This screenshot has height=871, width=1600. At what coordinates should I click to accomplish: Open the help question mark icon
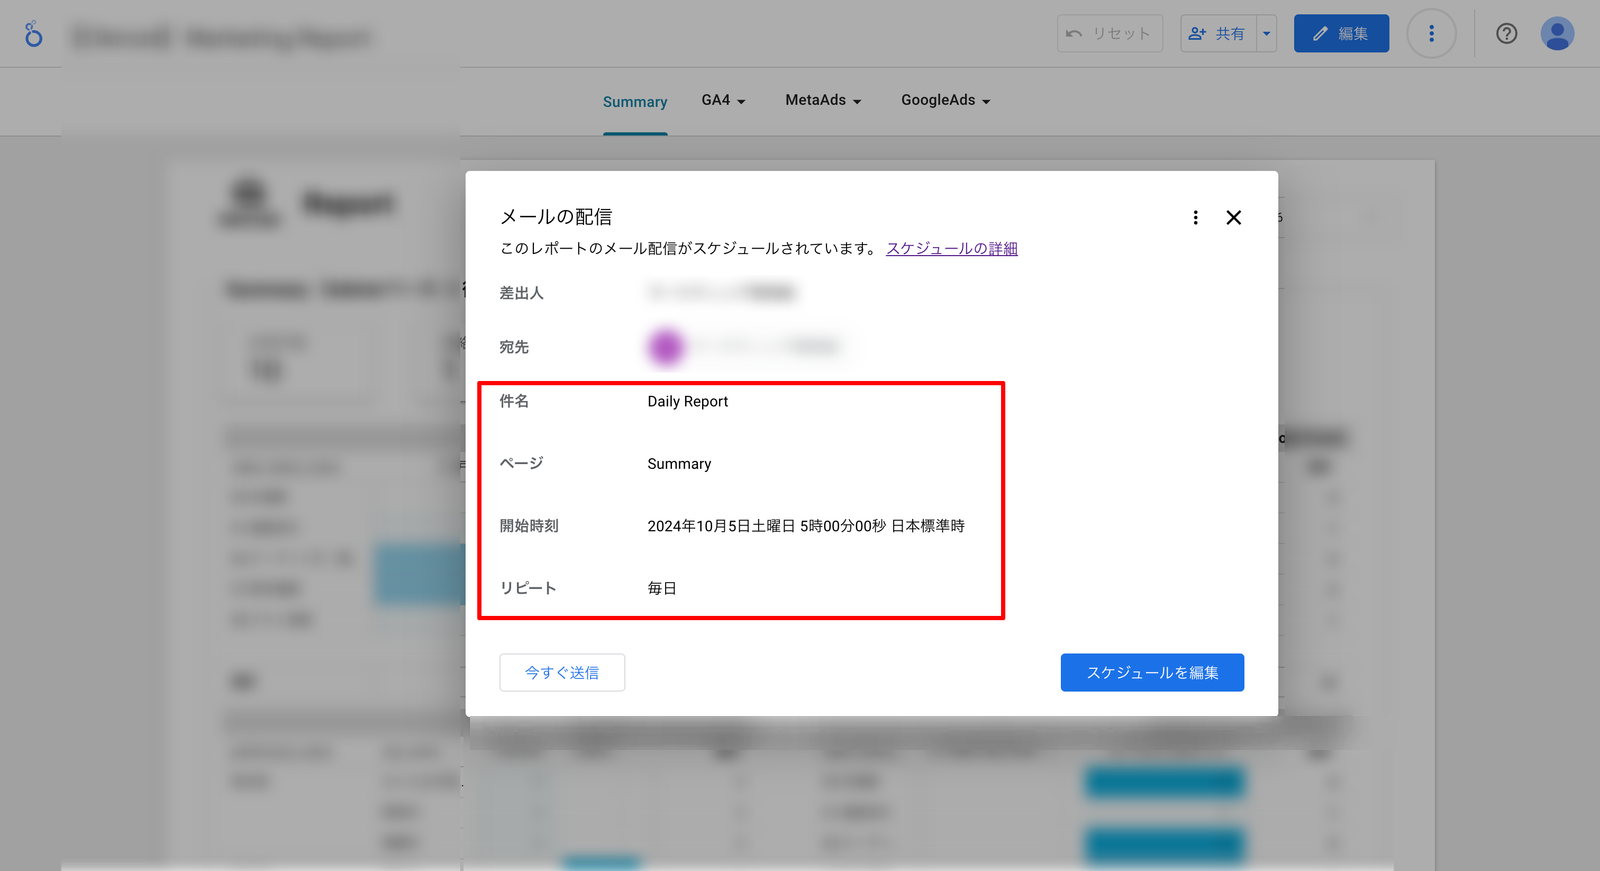point(1506,34)
